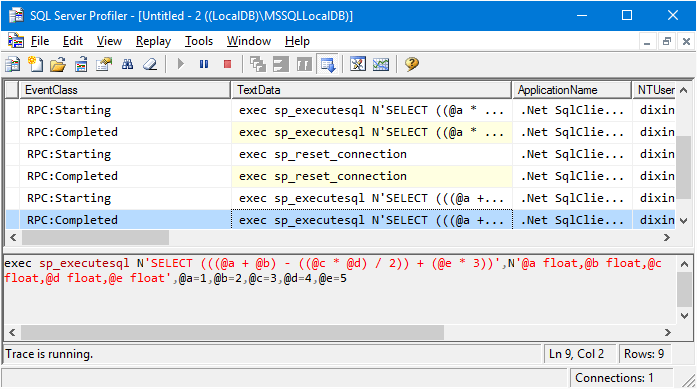Open the Replay menu
Screen dimensions: 697x389
(x=153, y=41)
